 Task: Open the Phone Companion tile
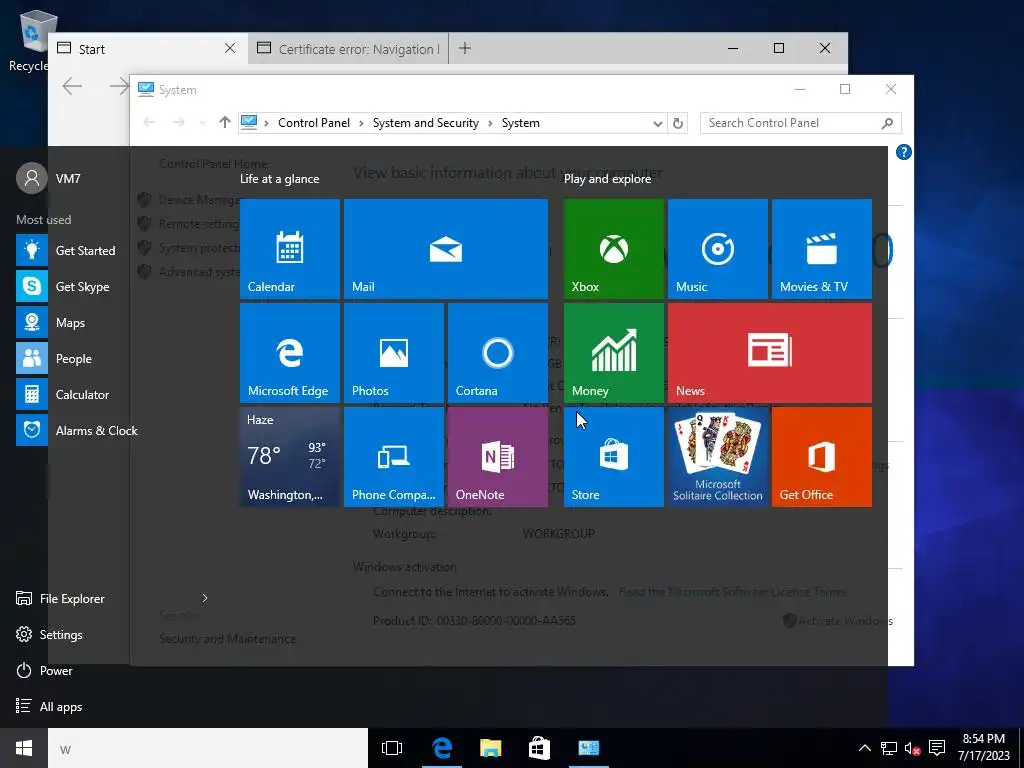click(394, 456)
